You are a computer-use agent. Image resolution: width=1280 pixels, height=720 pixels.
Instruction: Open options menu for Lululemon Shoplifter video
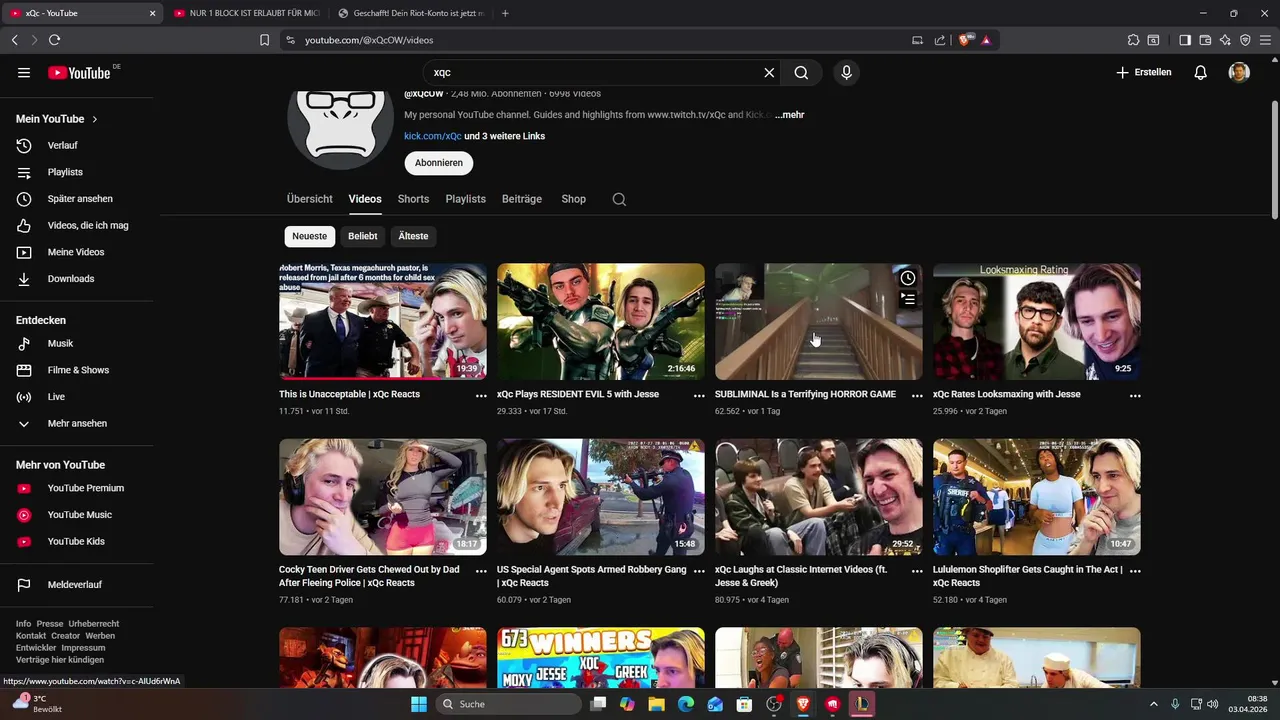point(1135,571)
